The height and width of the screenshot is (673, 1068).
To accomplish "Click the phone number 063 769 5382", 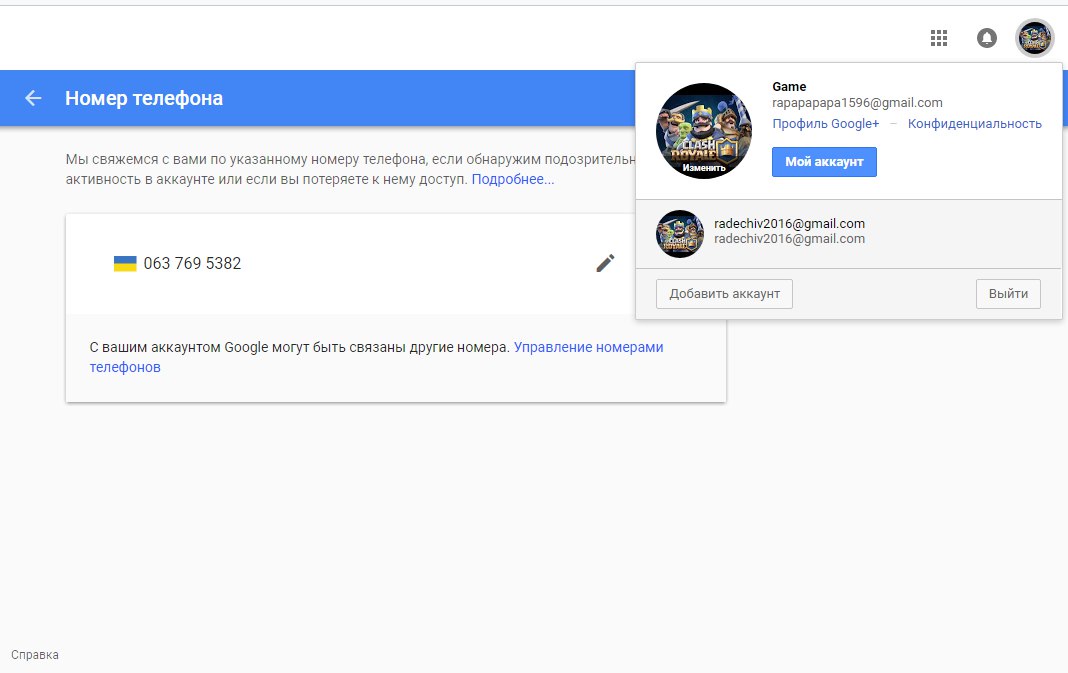I will pyautogui.click(x=192, y=264).
